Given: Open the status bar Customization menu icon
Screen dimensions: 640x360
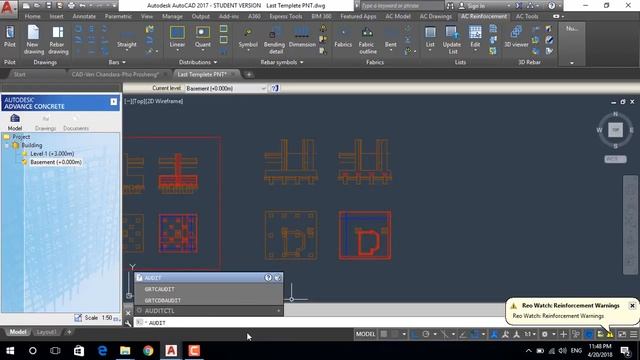Looking at the screenshot, I should pyautogui.click(x=633, y=334).
